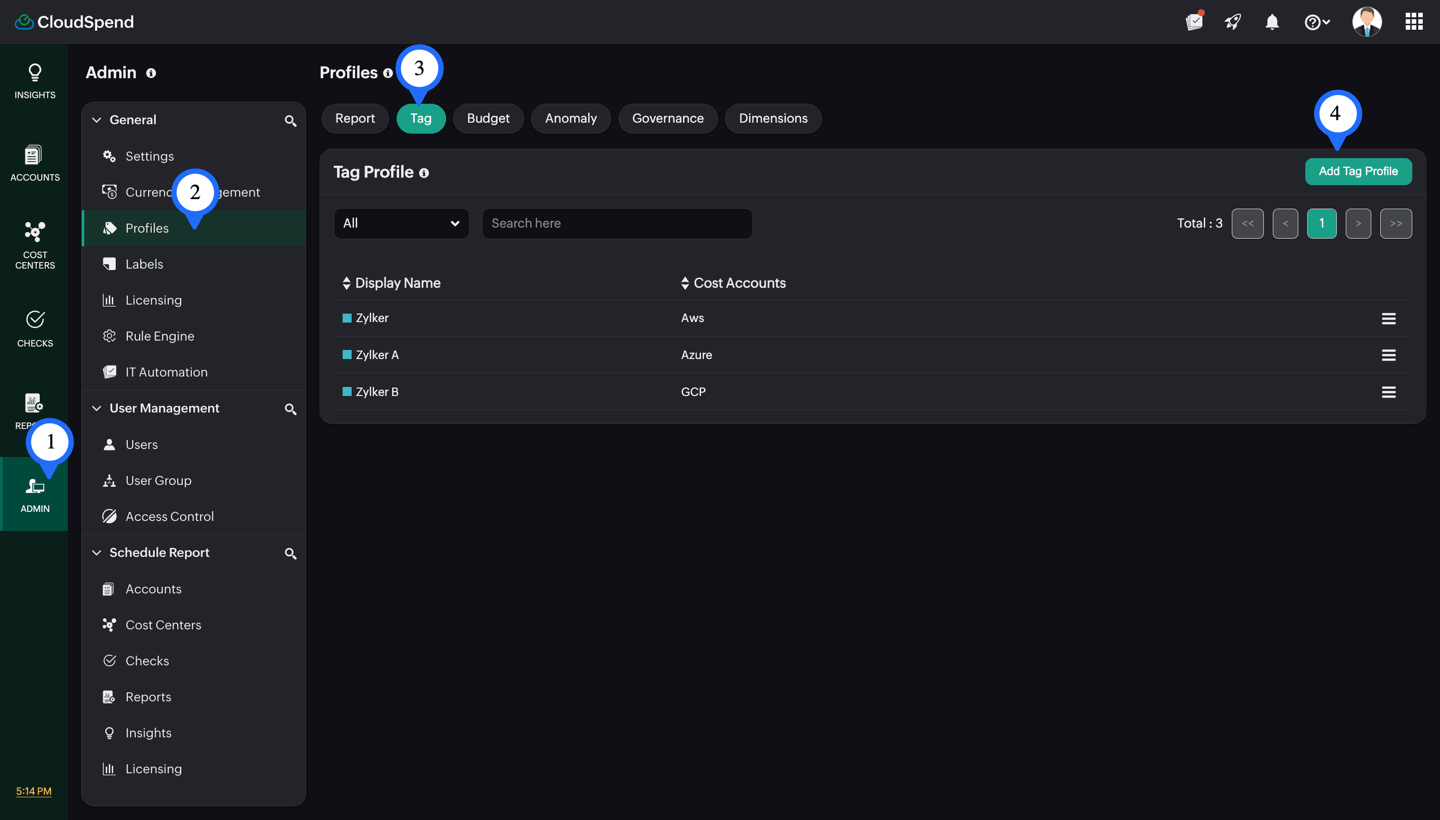Screen dimensions: 1440x820
Task: Click the 5:14 PM time link
Action: 34,791
